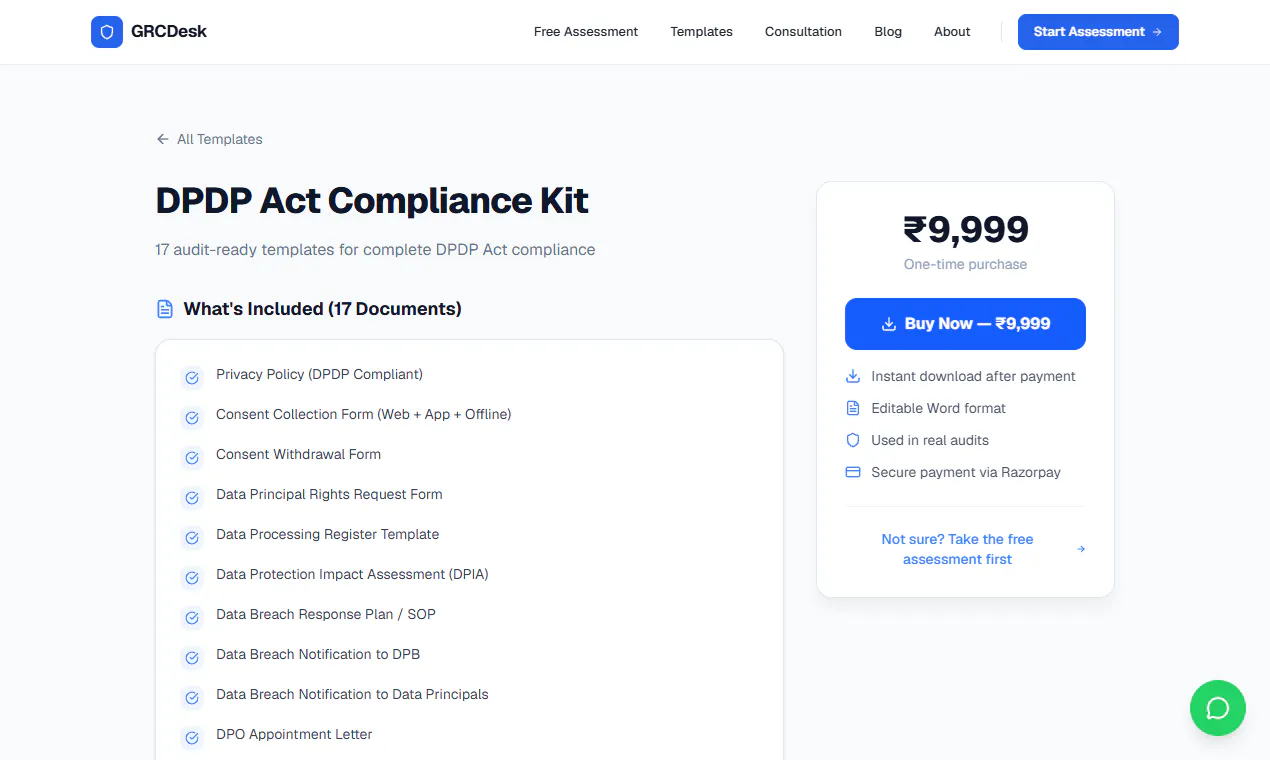Click the shield icon beside Used in real audits
The image size is (1270, 760).
[853, 440]
